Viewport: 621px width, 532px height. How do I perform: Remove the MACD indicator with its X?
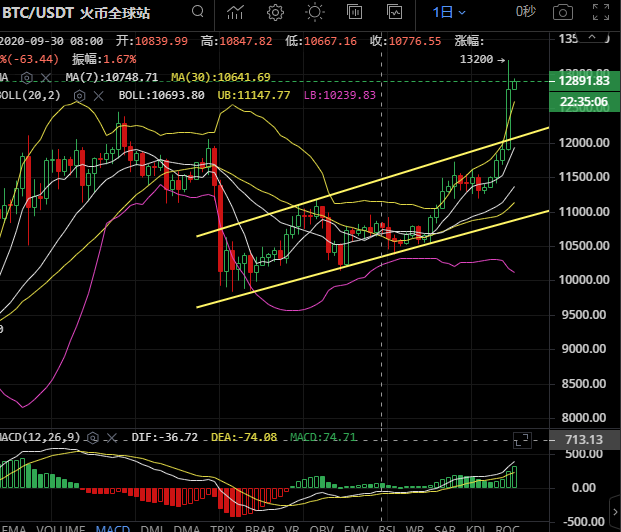pos(112,438)
